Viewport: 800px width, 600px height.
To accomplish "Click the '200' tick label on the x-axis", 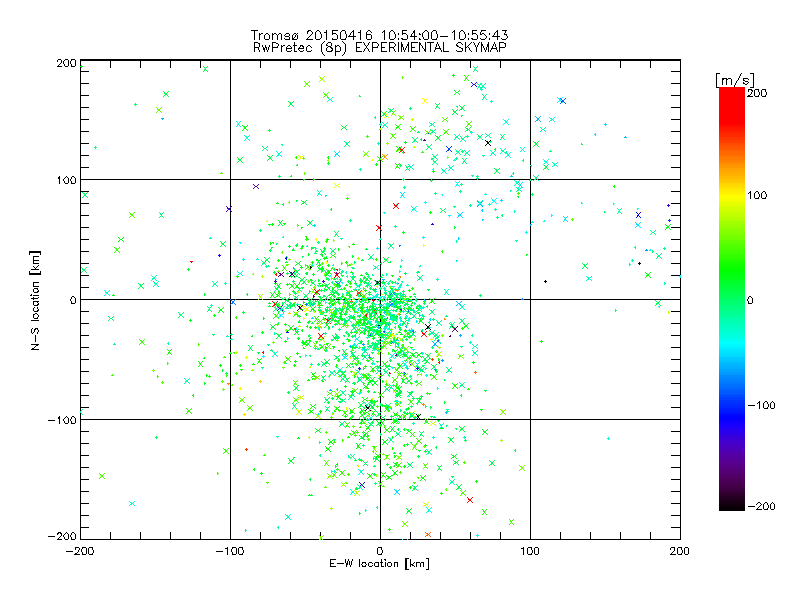I will coord(680,551).
